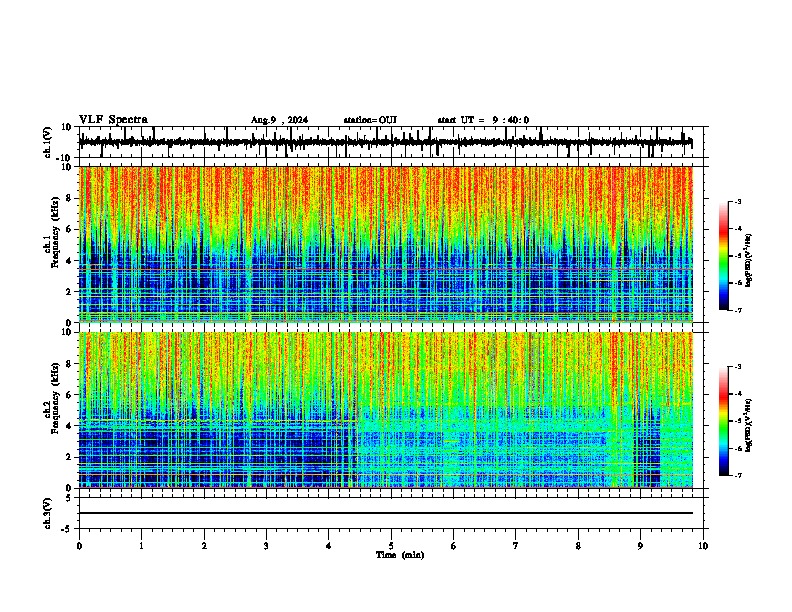Click the "ch.3(V)" axis label
This screenshot has width=792, height=612.
tap(47, 513)
